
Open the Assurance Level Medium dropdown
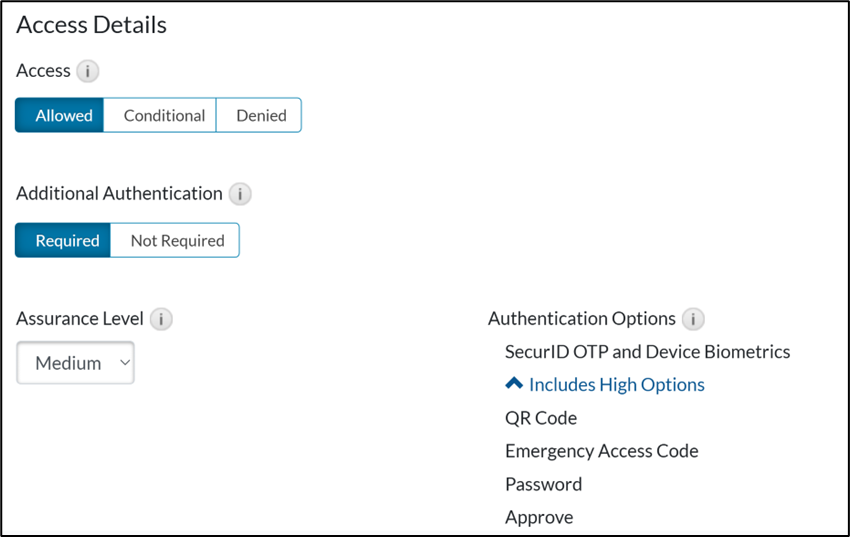coord(76,363)
